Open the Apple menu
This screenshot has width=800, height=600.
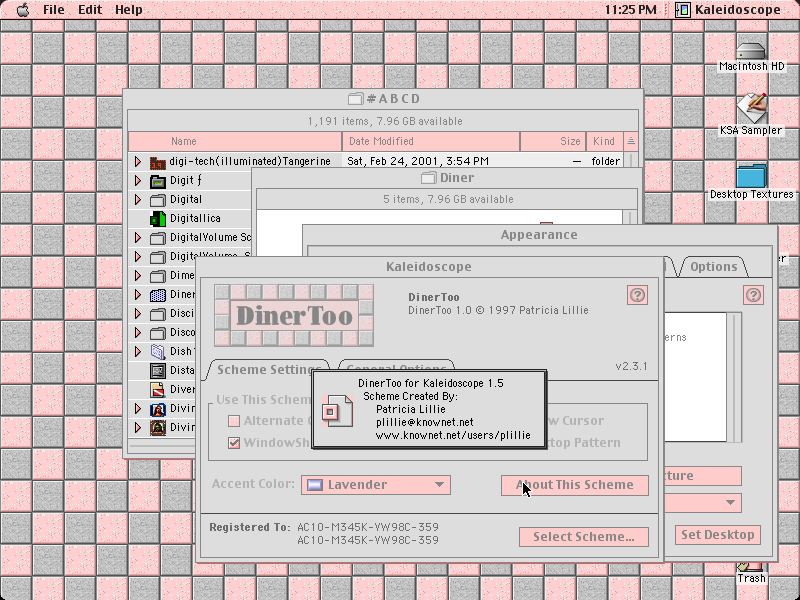[22, 10]
